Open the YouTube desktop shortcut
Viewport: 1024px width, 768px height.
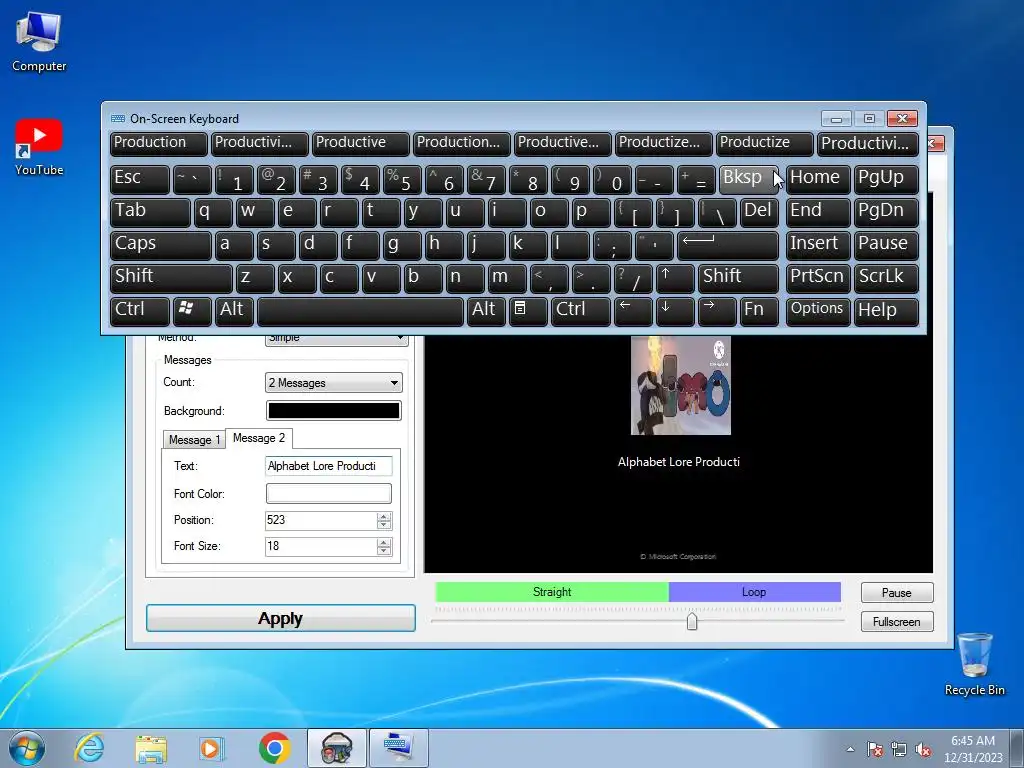tap(39, 147)
